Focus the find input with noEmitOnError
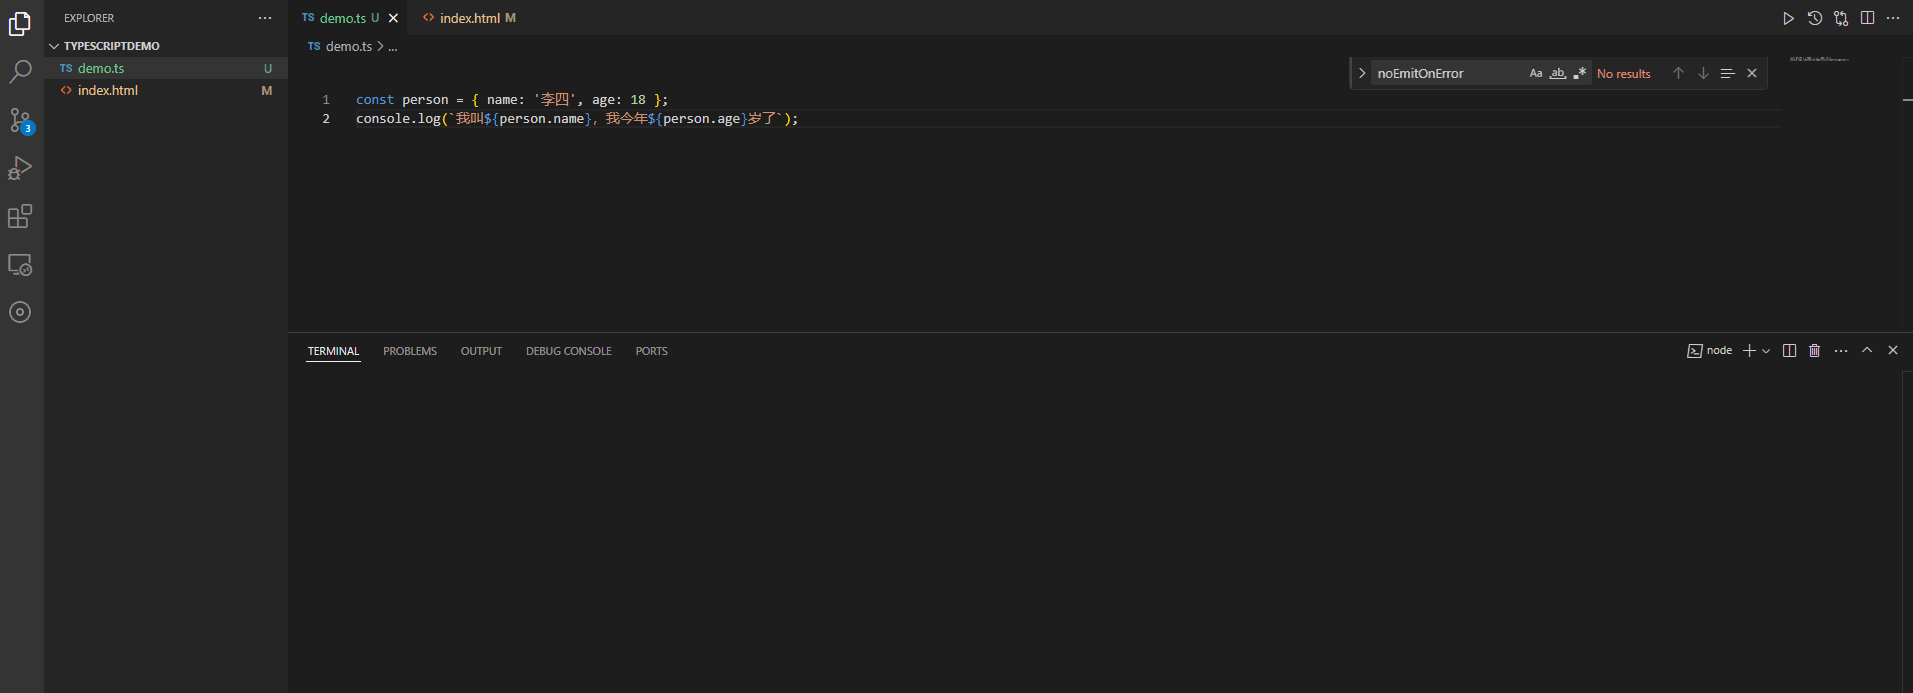This screenshot has width=1913, height=693. (1448, 73)
